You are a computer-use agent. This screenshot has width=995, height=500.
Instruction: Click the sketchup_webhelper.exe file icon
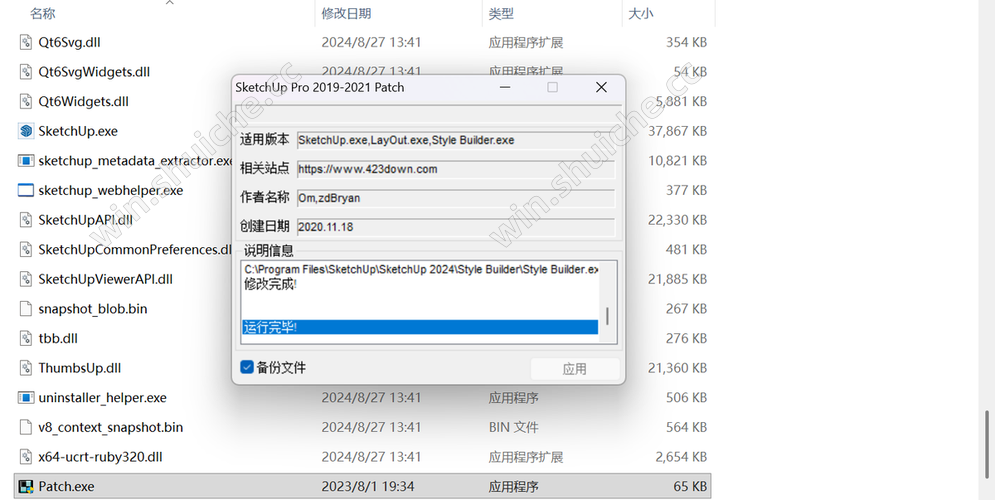pos(26,190)
